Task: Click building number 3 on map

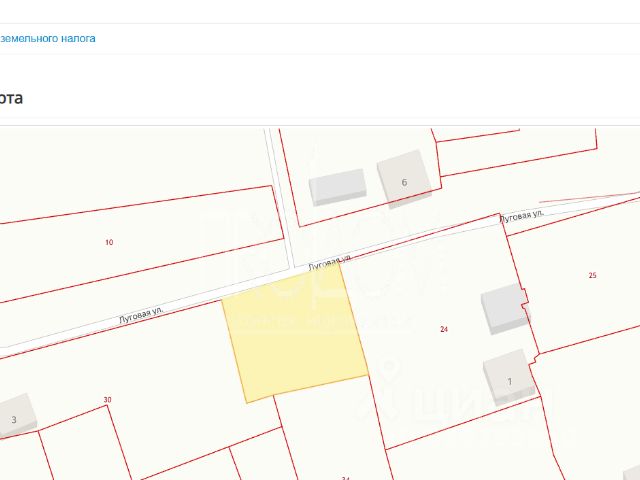Action: (x=16, y=416)
